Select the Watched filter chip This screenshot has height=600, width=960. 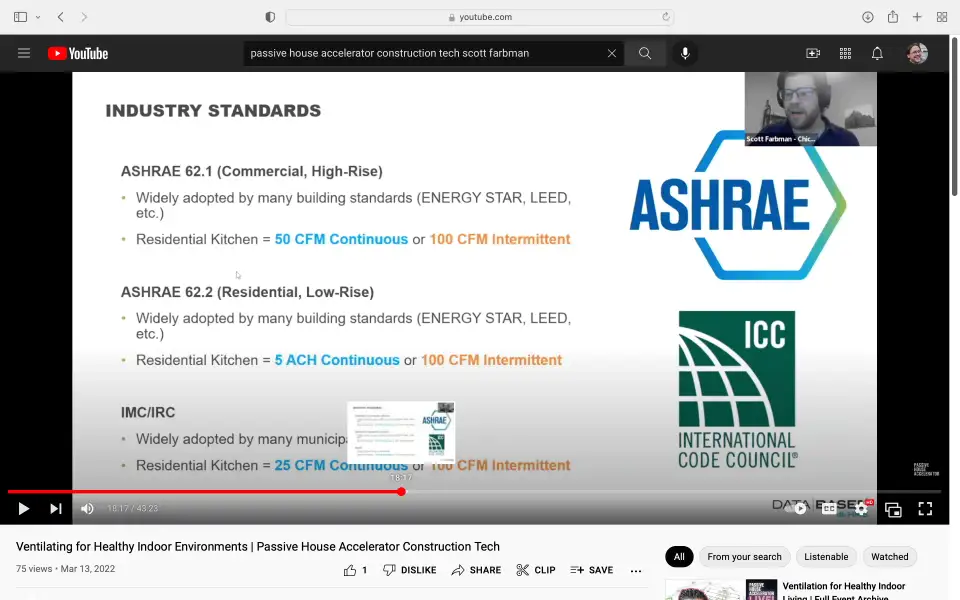[889, 557]
